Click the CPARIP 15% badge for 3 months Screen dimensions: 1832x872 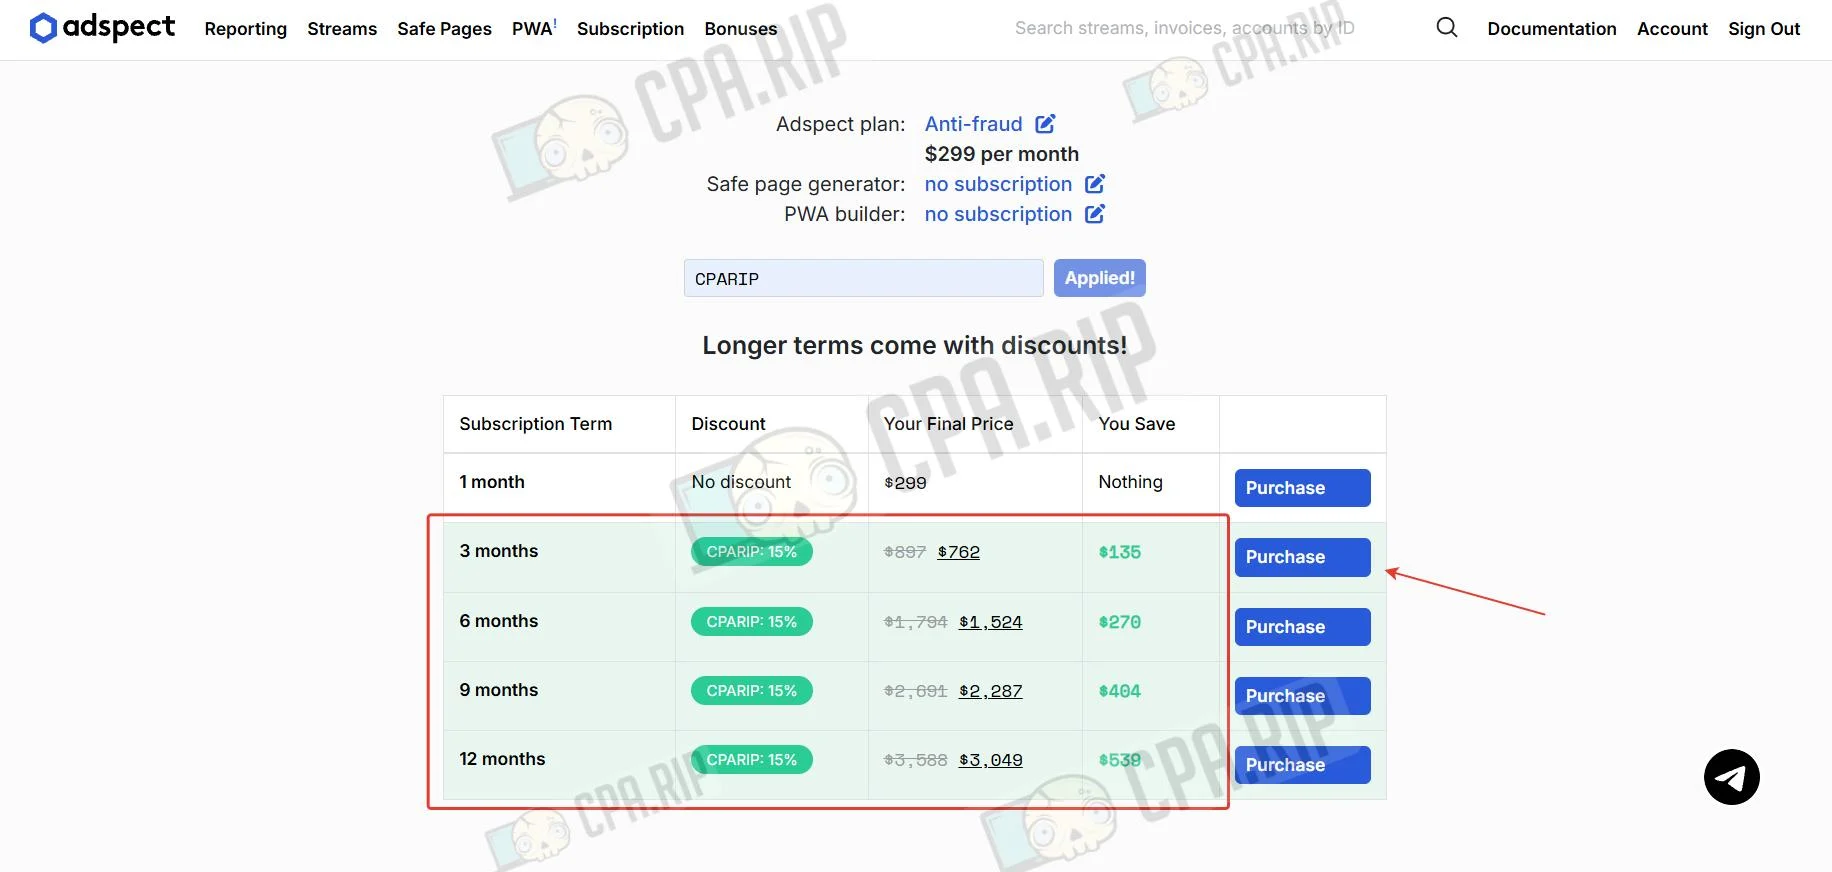tap(752, 552)
